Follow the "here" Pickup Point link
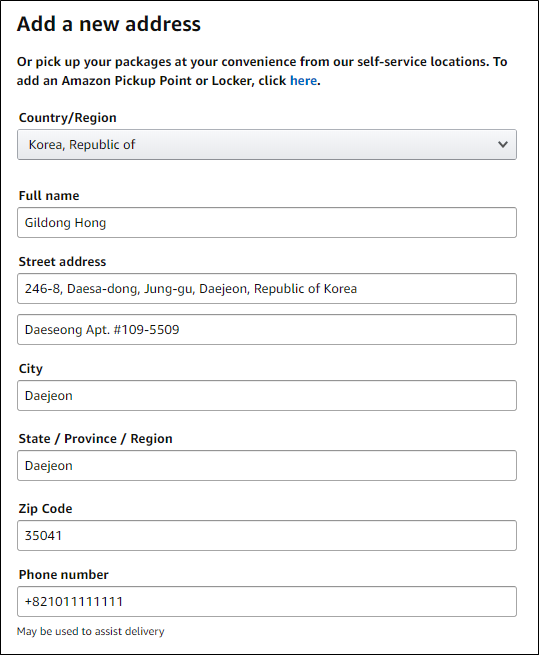The height and width of the screenshot is (655, 539). (x=303, y=81)
